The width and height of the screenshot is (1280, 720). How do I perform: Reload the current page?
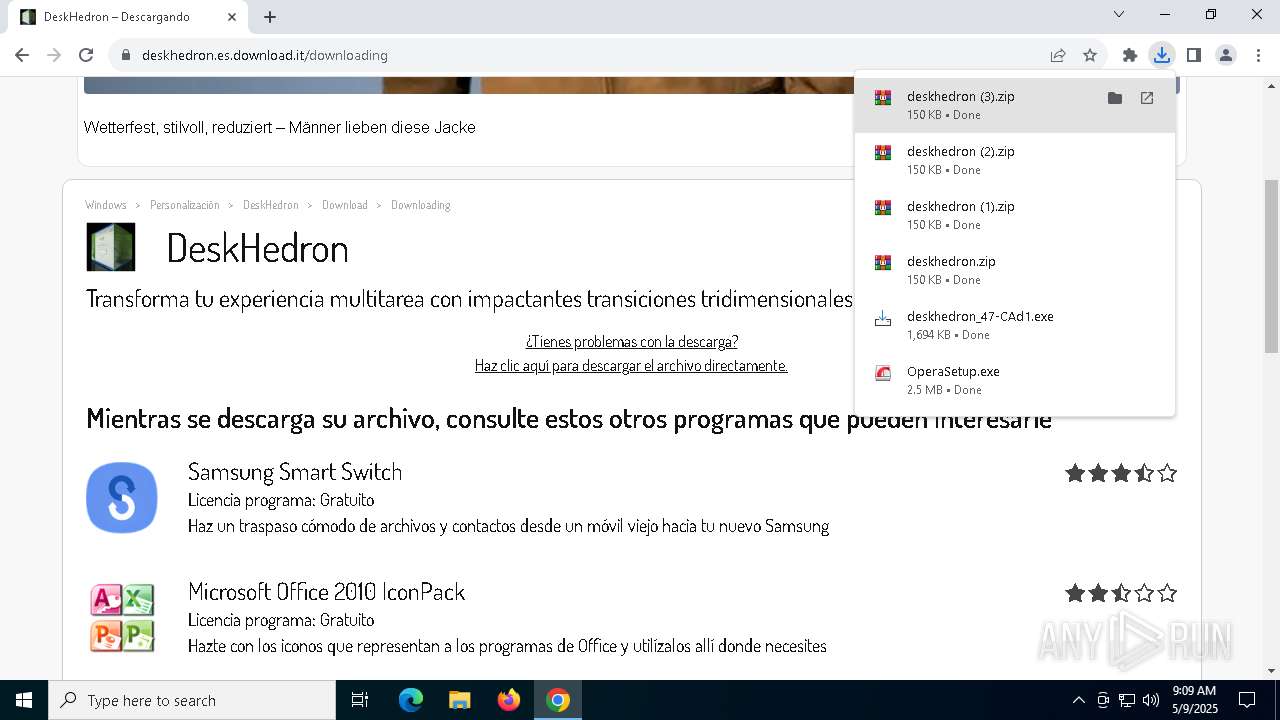pos(86,55)
